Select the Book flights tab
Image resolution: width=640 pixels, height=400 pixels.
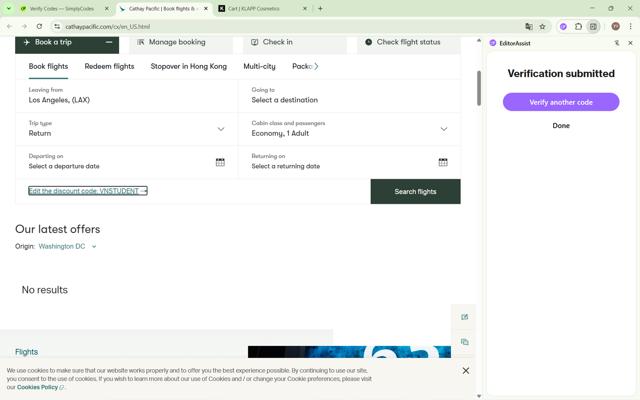pos(48,66)
